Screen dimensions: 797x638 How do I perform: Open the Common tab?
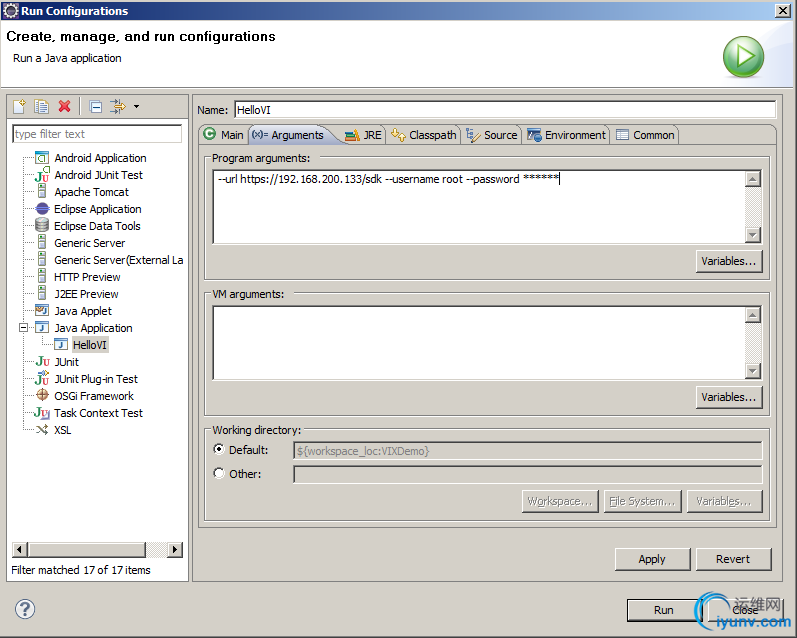[645, 135]
